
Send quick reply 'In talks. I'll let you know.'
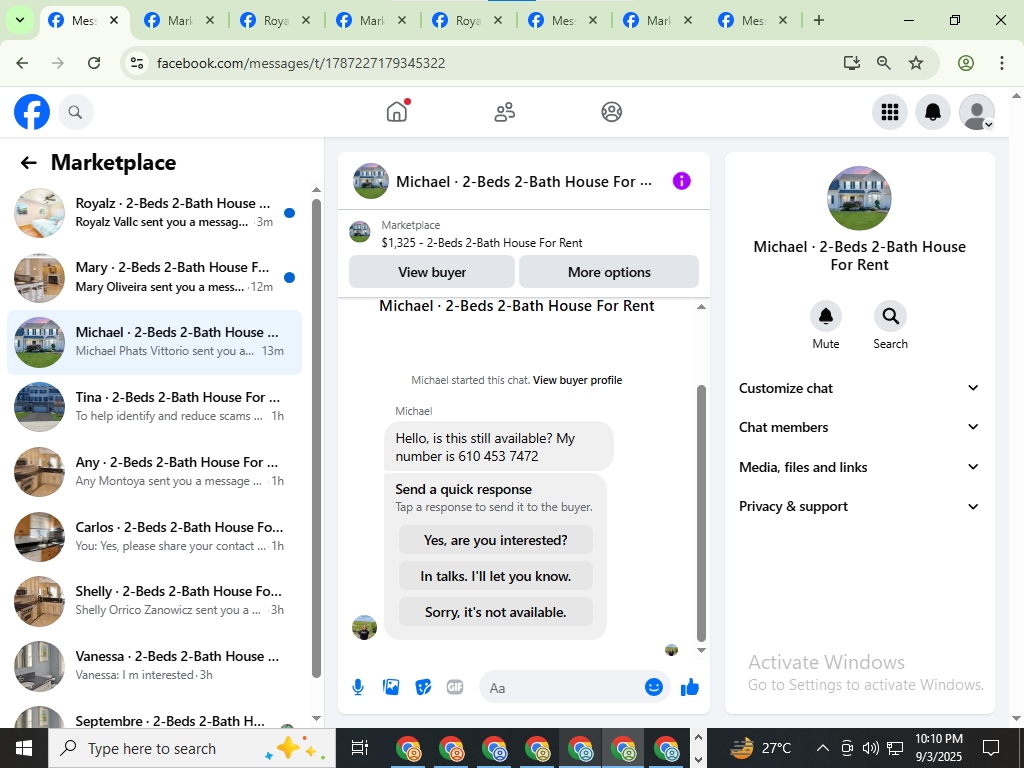pos(496,576)
